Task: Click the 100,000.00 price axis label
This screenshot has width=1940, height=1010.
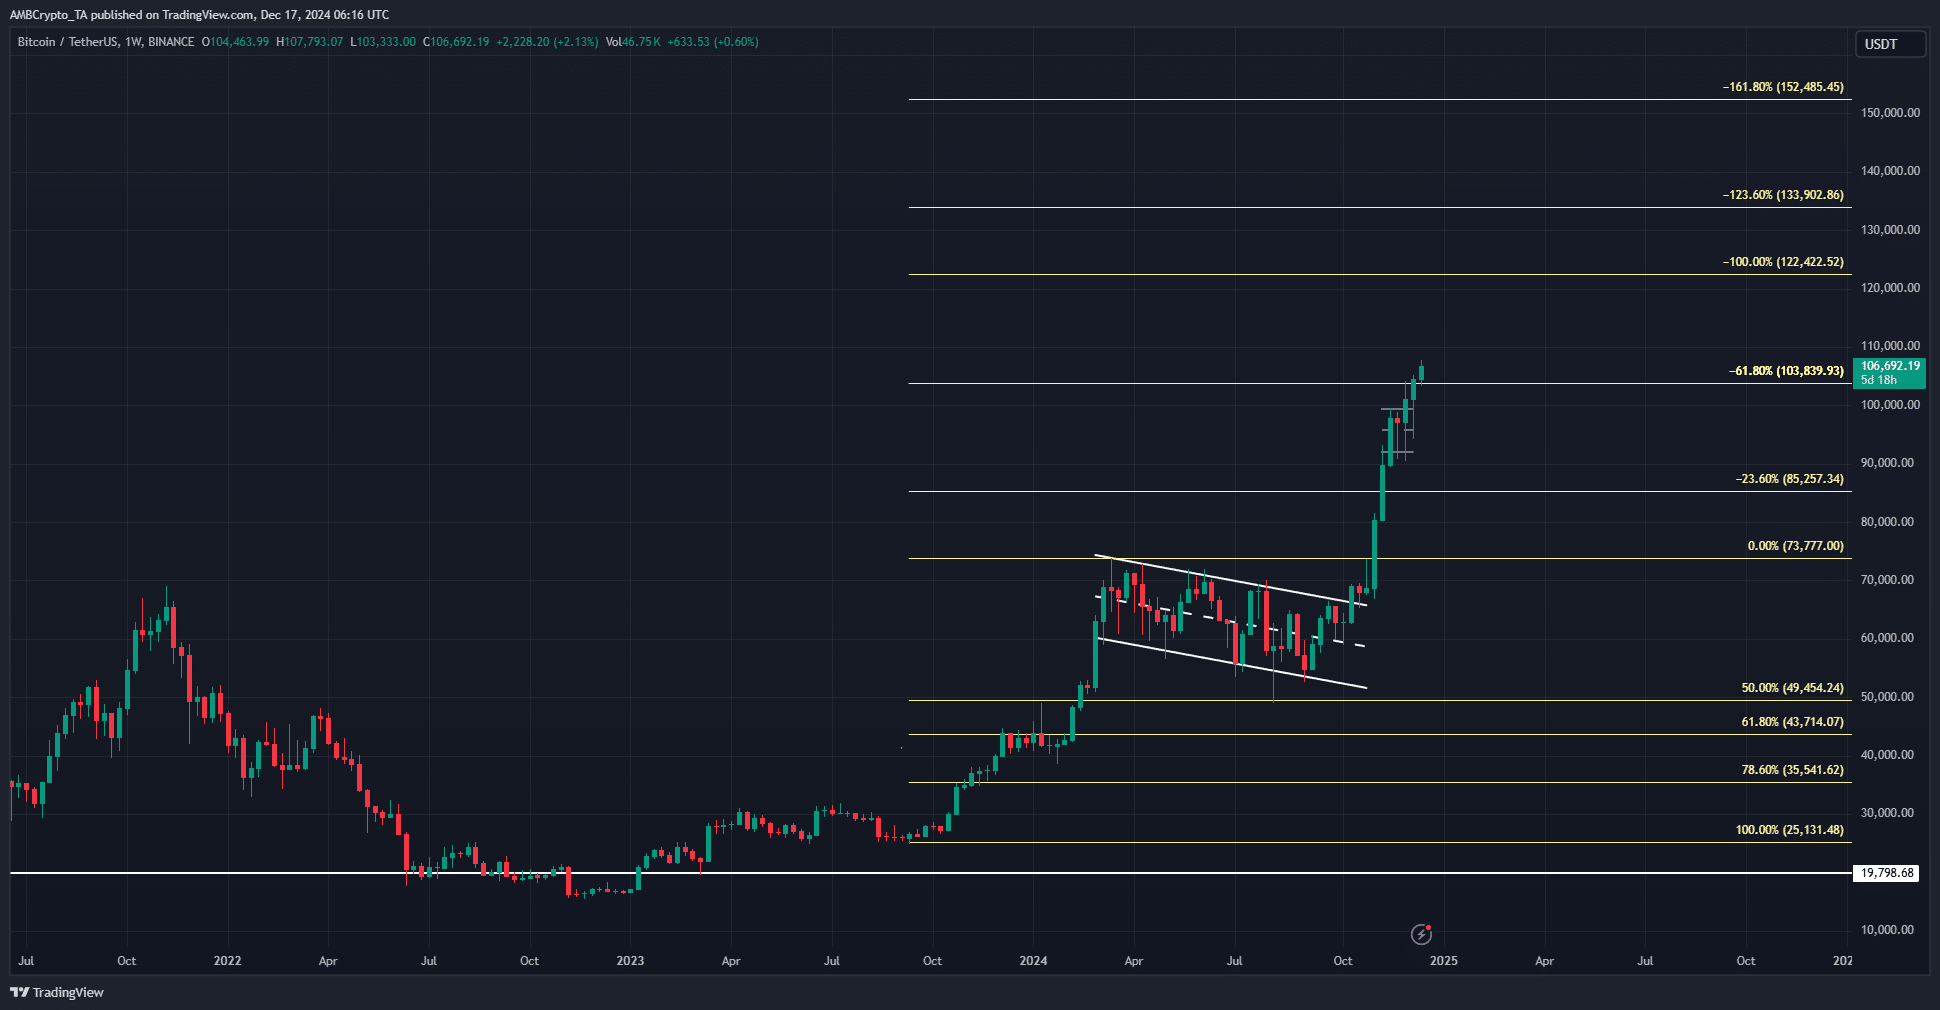Action: pos(1890,405)
